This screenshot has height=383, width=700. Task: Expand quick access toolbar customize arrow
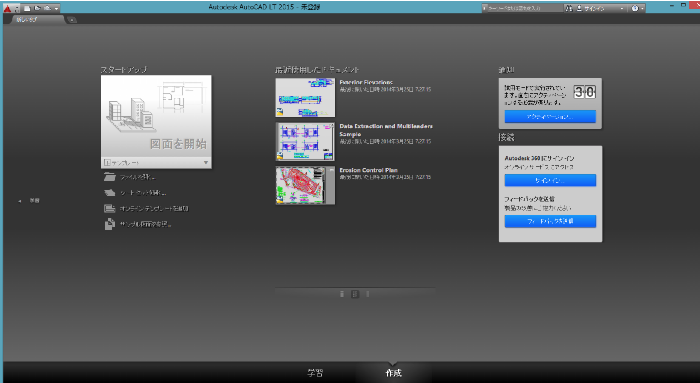pyautogui.click(x=56, y=8)
